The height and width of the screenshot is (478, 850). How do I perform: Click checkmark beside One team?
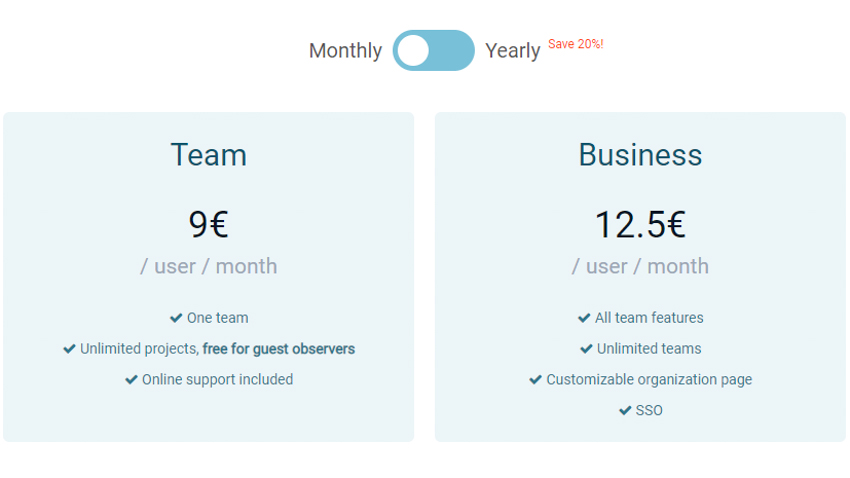click(x=176, y=318)
